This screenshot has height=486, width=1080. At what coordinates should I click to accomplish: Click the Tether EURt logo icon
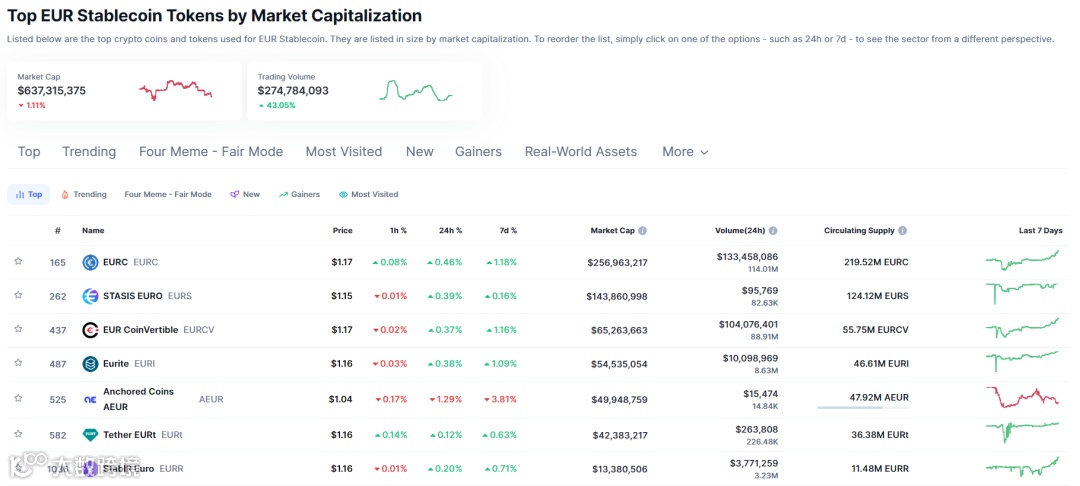pos(90,435)
